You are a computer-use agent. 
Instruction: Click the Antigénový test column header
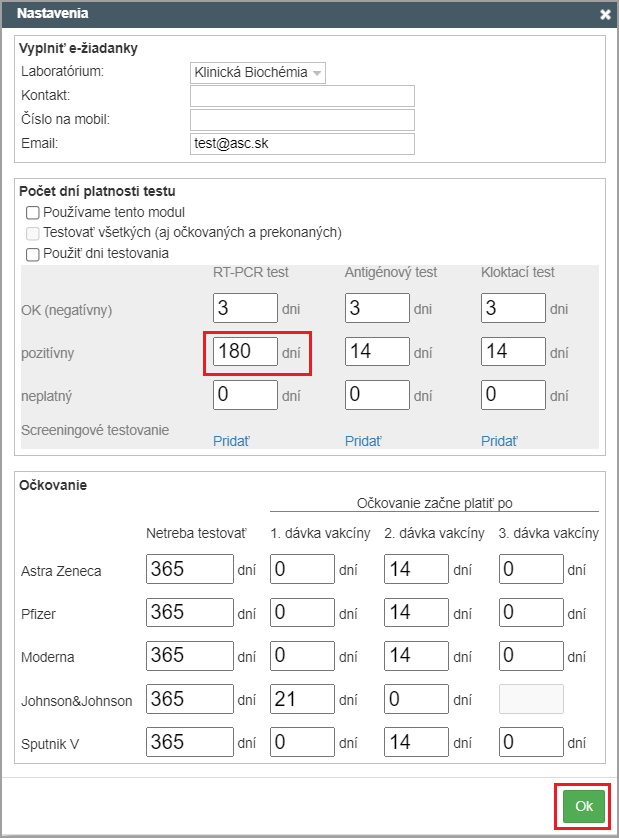tap(391, 273)
